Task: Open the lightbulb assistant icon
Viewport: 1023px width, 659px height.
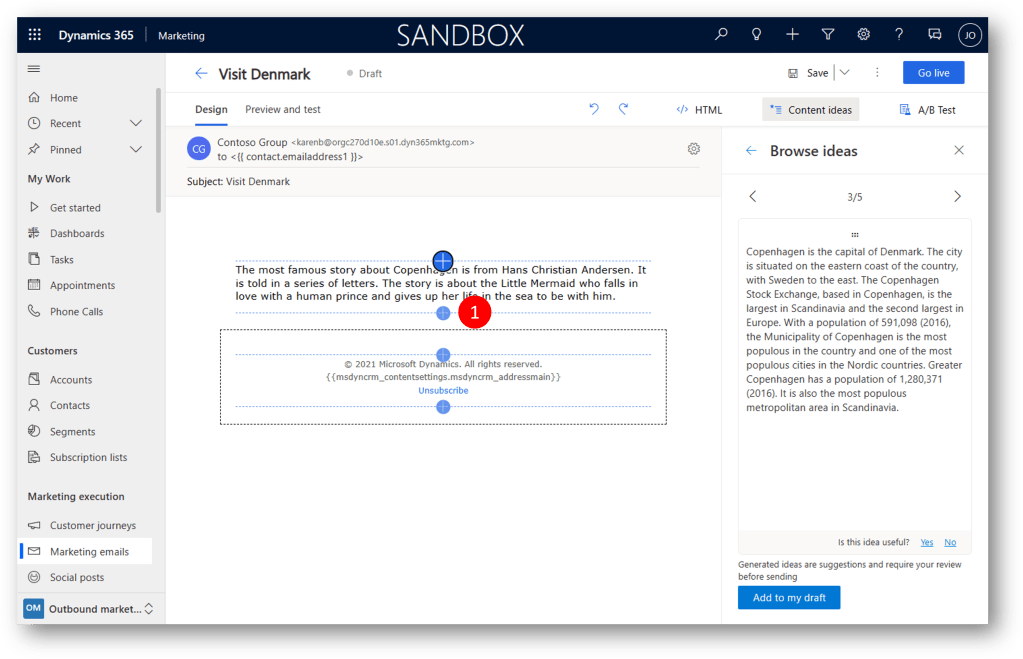Action: [757, 35]
